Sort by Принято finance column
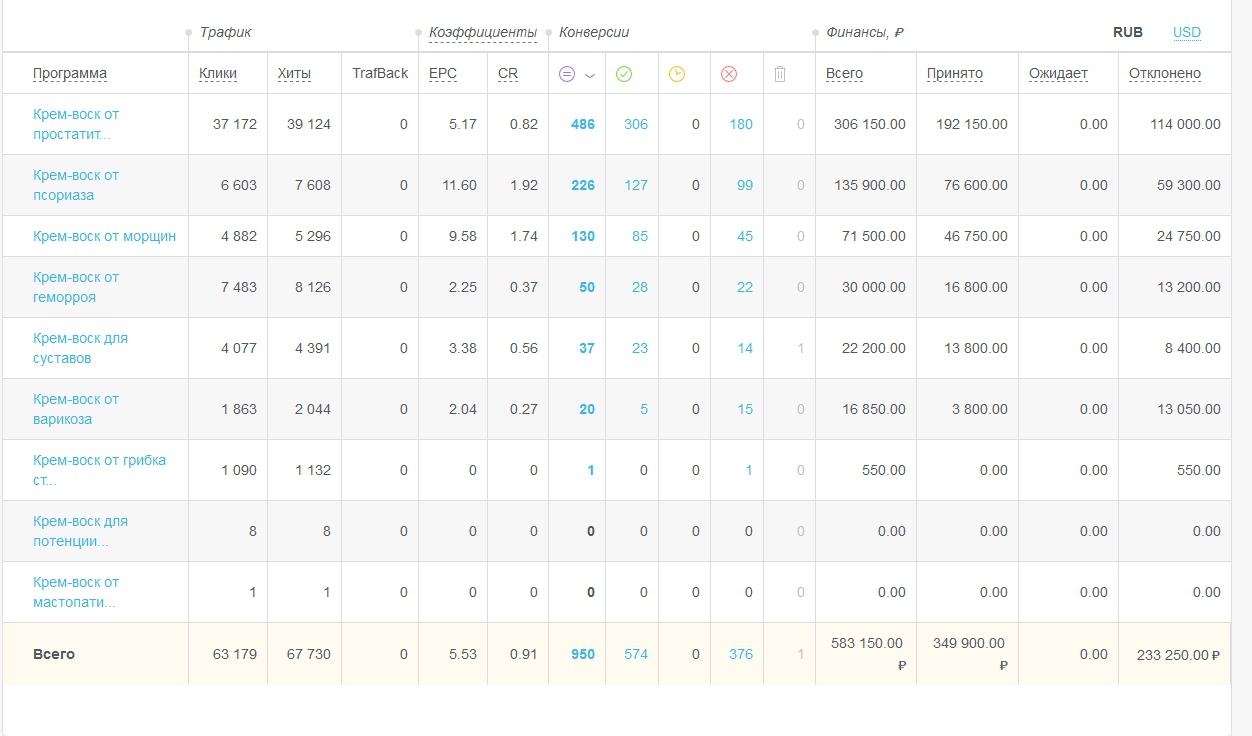This screenshot has height=736, width=1252. click(955, 73)
